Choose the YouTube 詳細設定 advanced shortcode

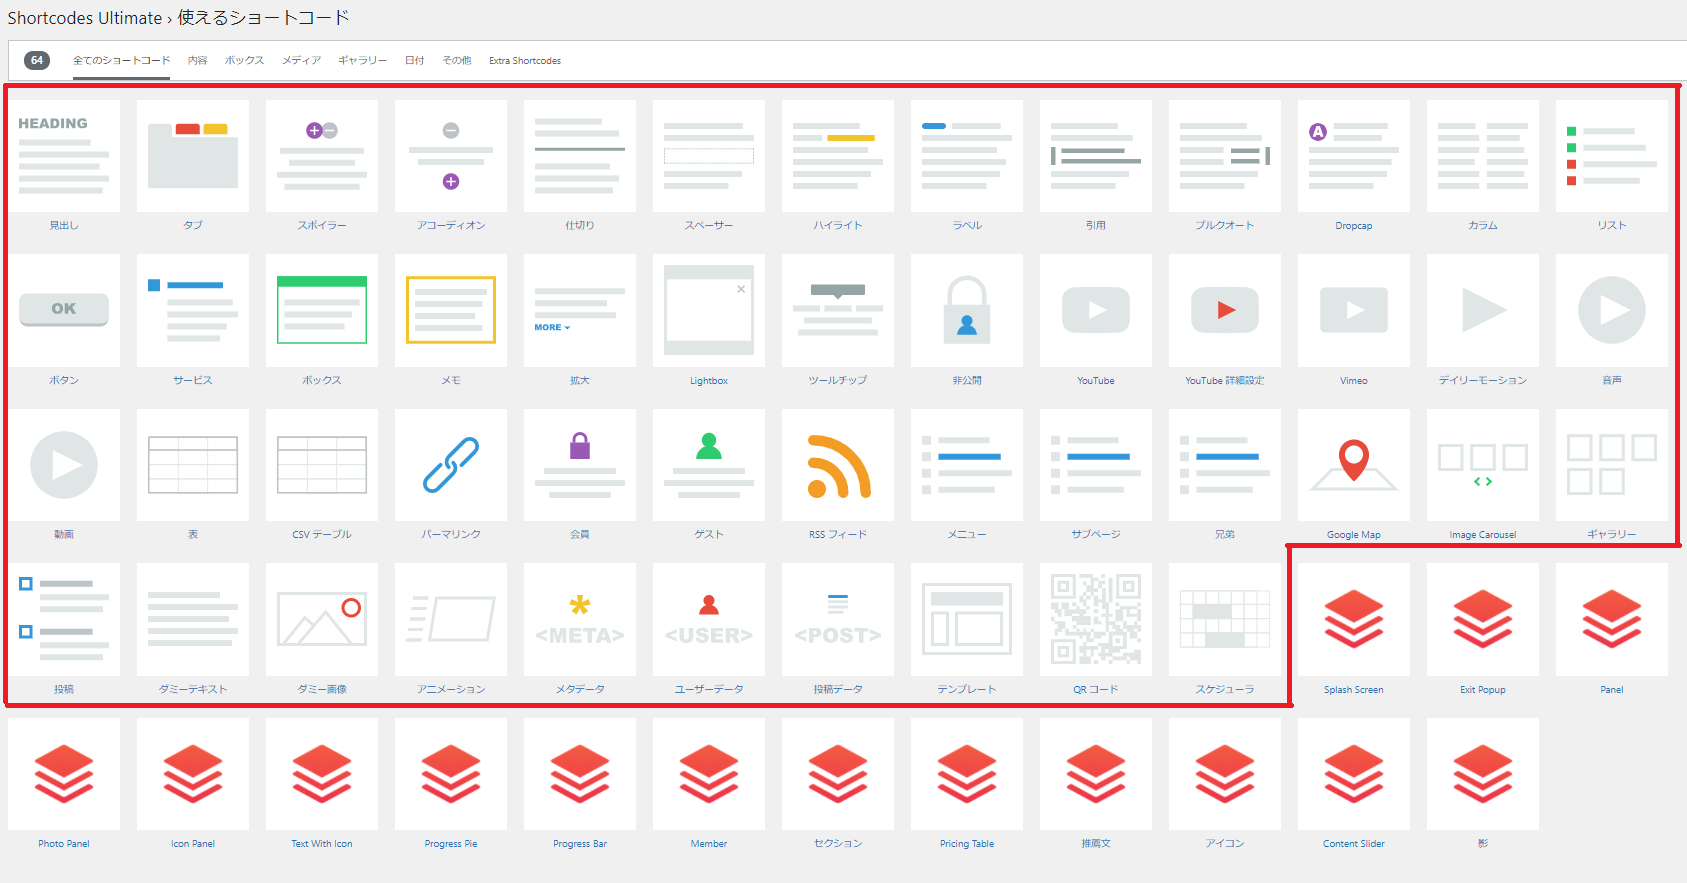[1225, 310]
